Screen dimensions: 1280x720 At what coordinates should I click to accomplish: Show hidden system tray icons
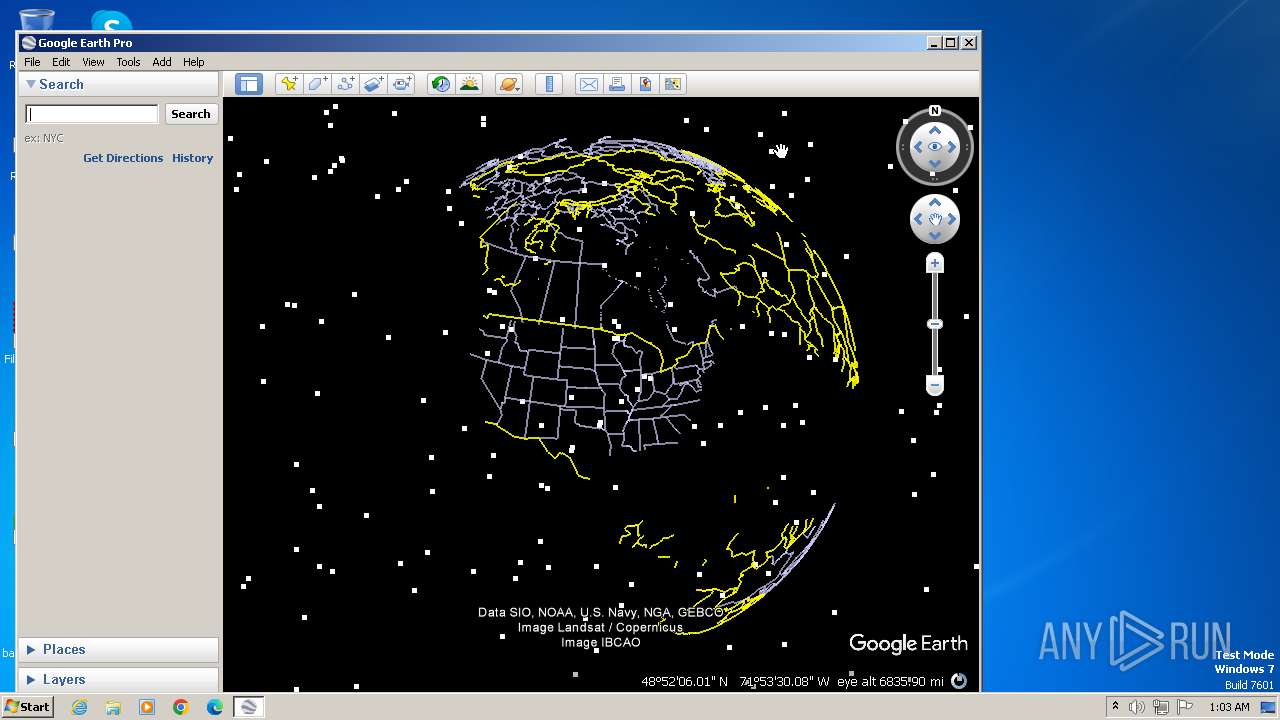coord(1115,707)
